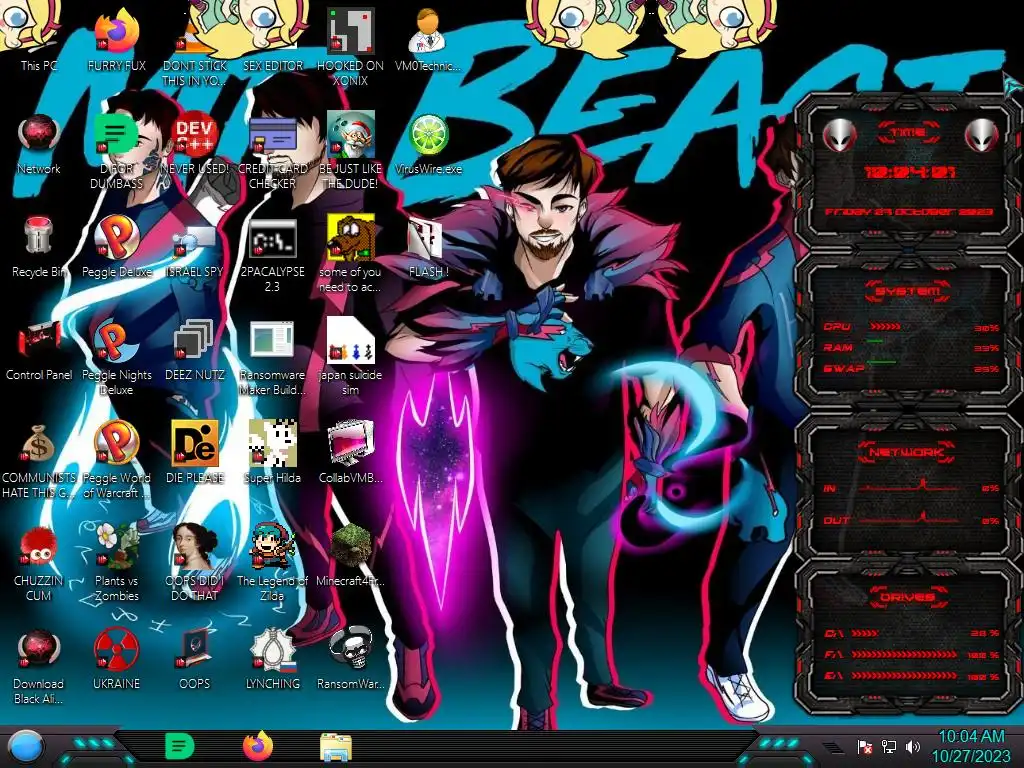Screen dimensions: 1024x768
Task: Click the NETWORK widget header
Action: (908, 452)
